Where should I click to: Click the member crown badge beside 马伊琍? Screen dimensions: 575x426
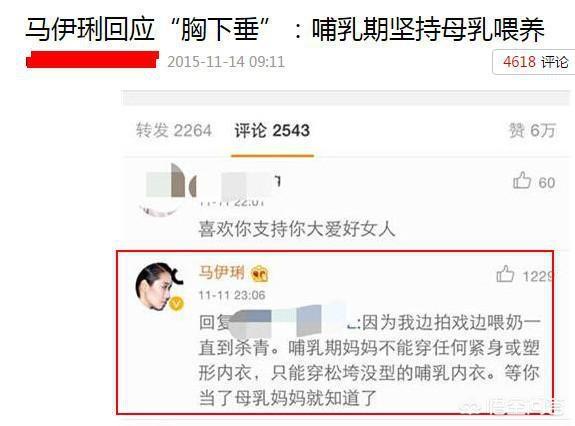tap(260, 274)
